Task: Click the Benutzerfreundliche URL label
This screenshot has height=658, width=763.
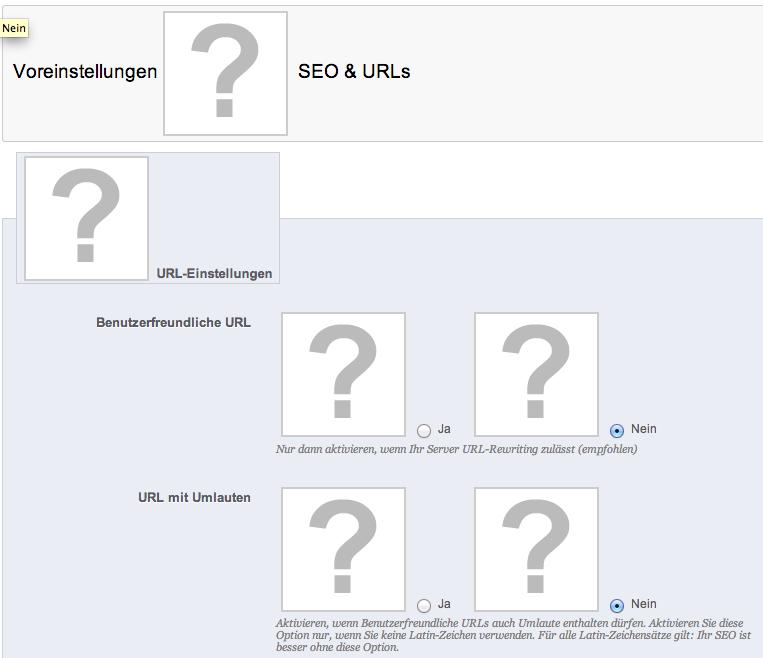Action: pyautogui.click(x=173, y=323)
